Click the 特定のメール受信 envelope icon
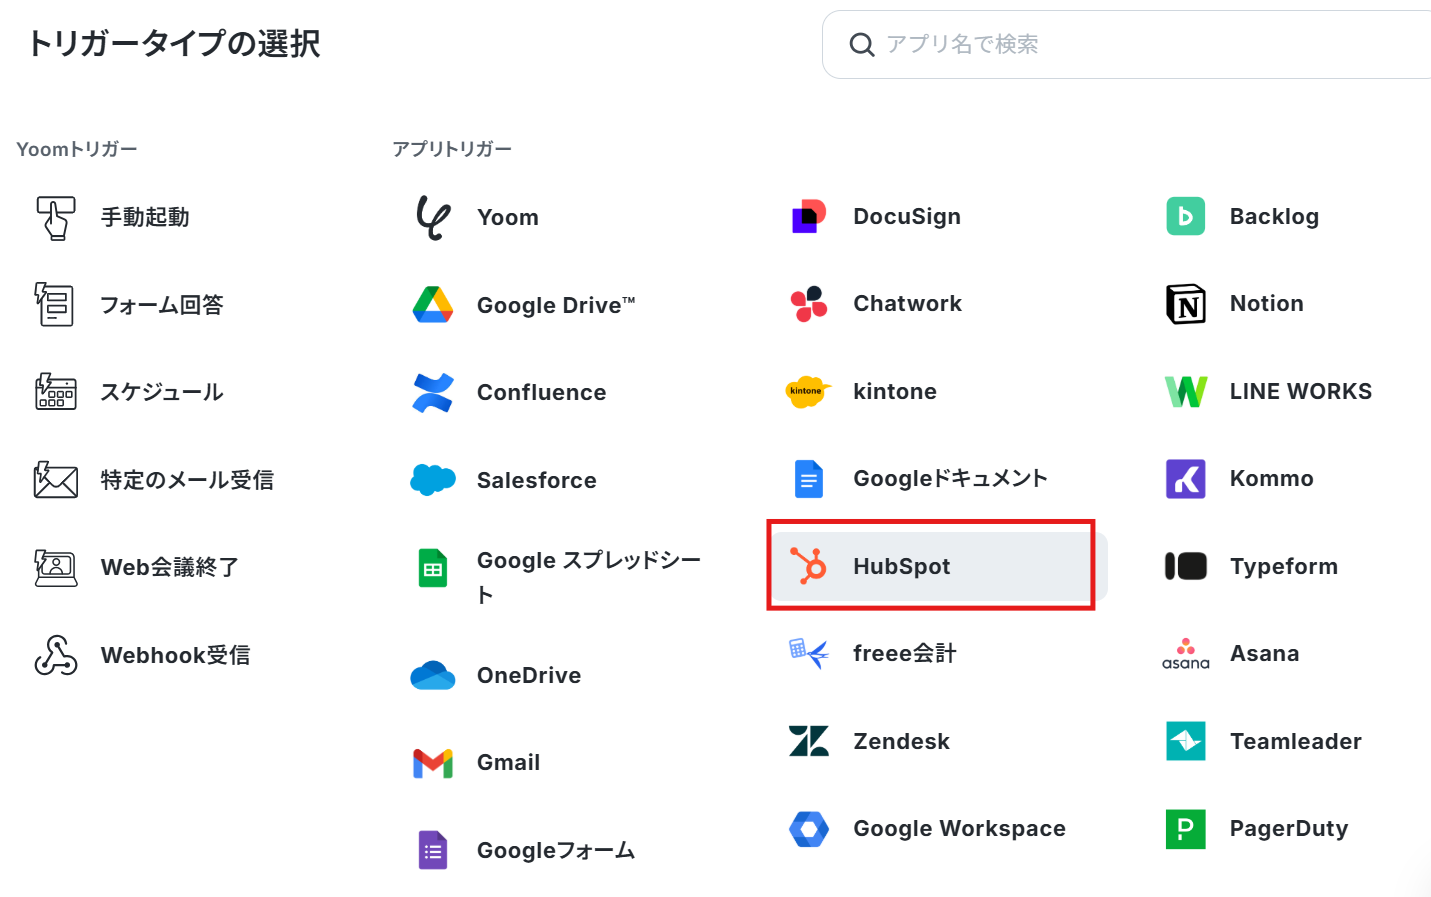 (56, 480)
